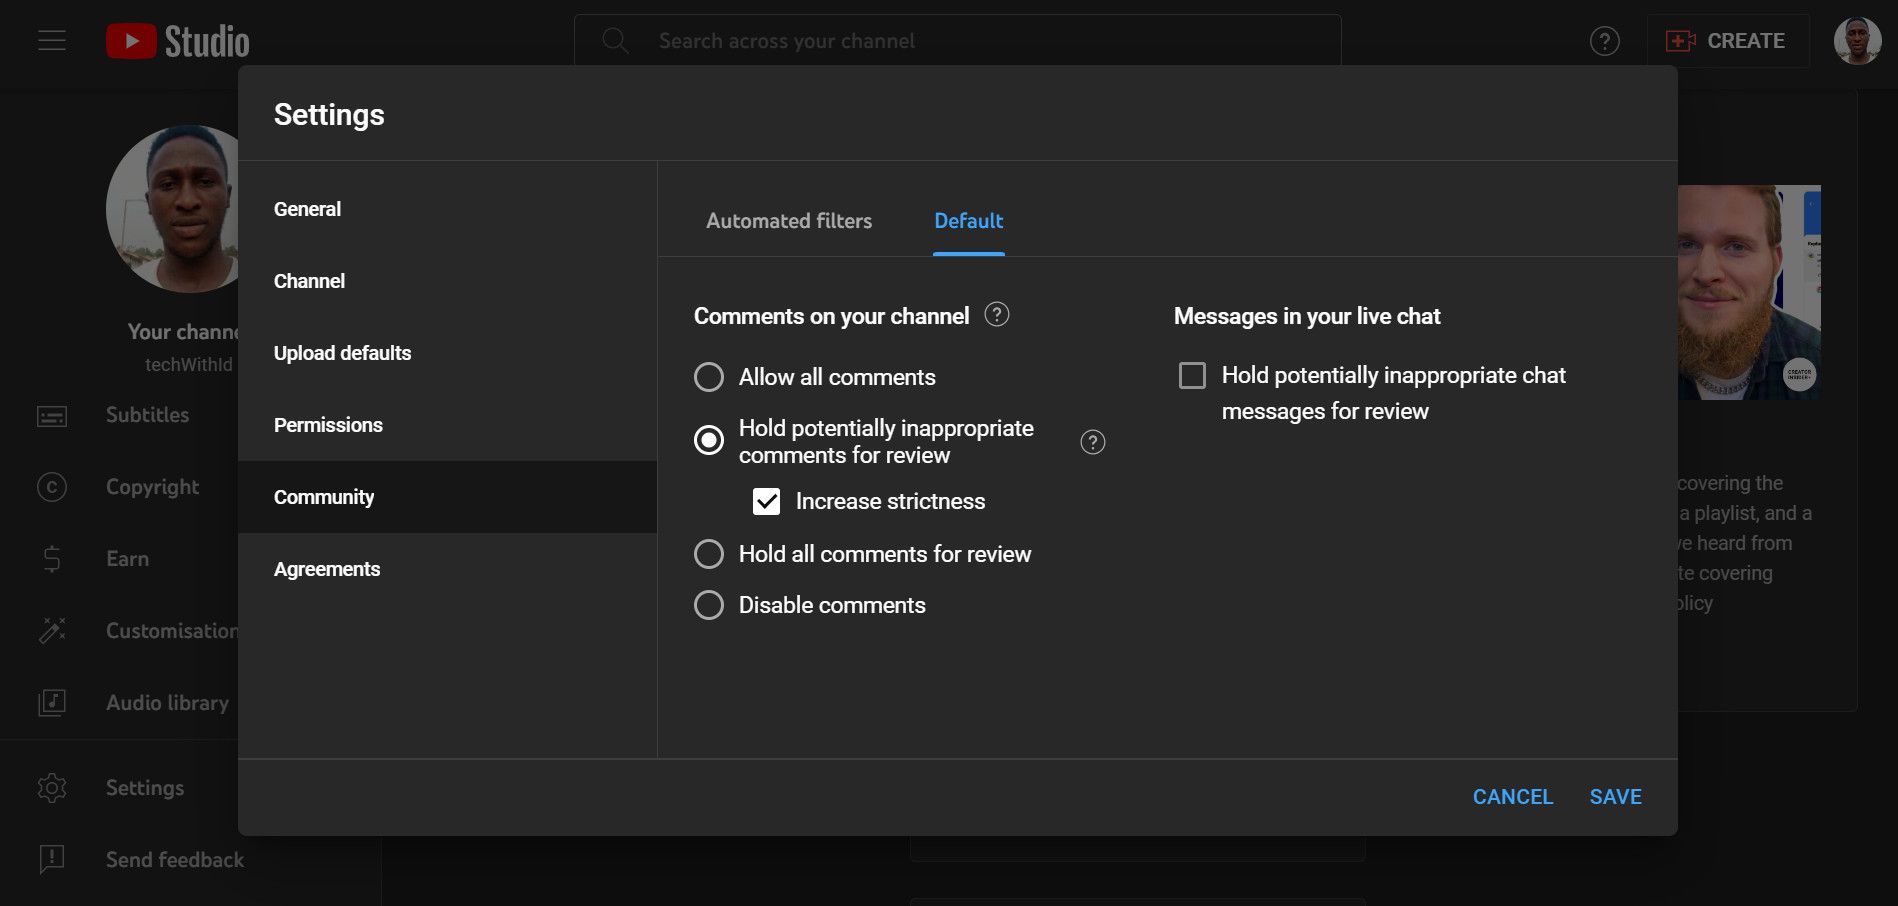The image size is (1898, 906).
Task: Enable holding inappropriate chat messages for review
Action: tap(1192, 375)
